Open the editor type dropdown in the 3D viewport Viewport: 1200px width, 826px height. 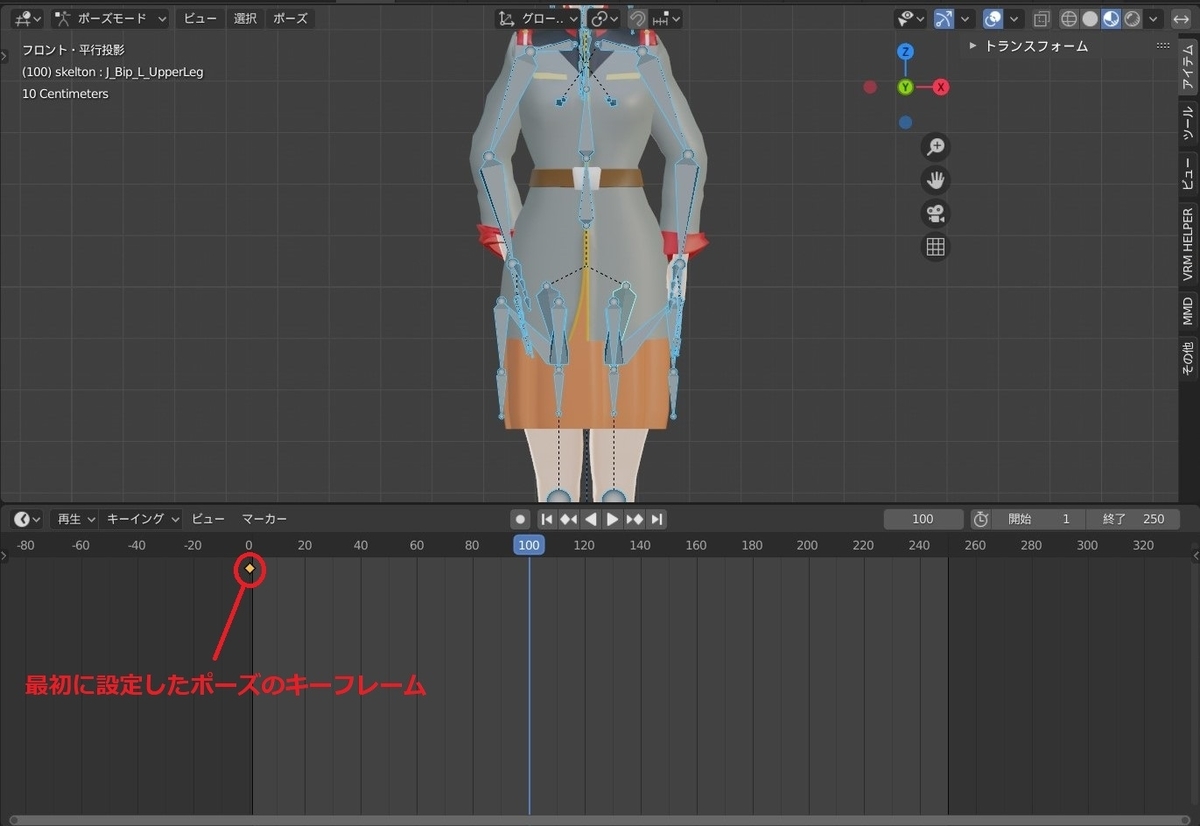click(x=26, y=18)
